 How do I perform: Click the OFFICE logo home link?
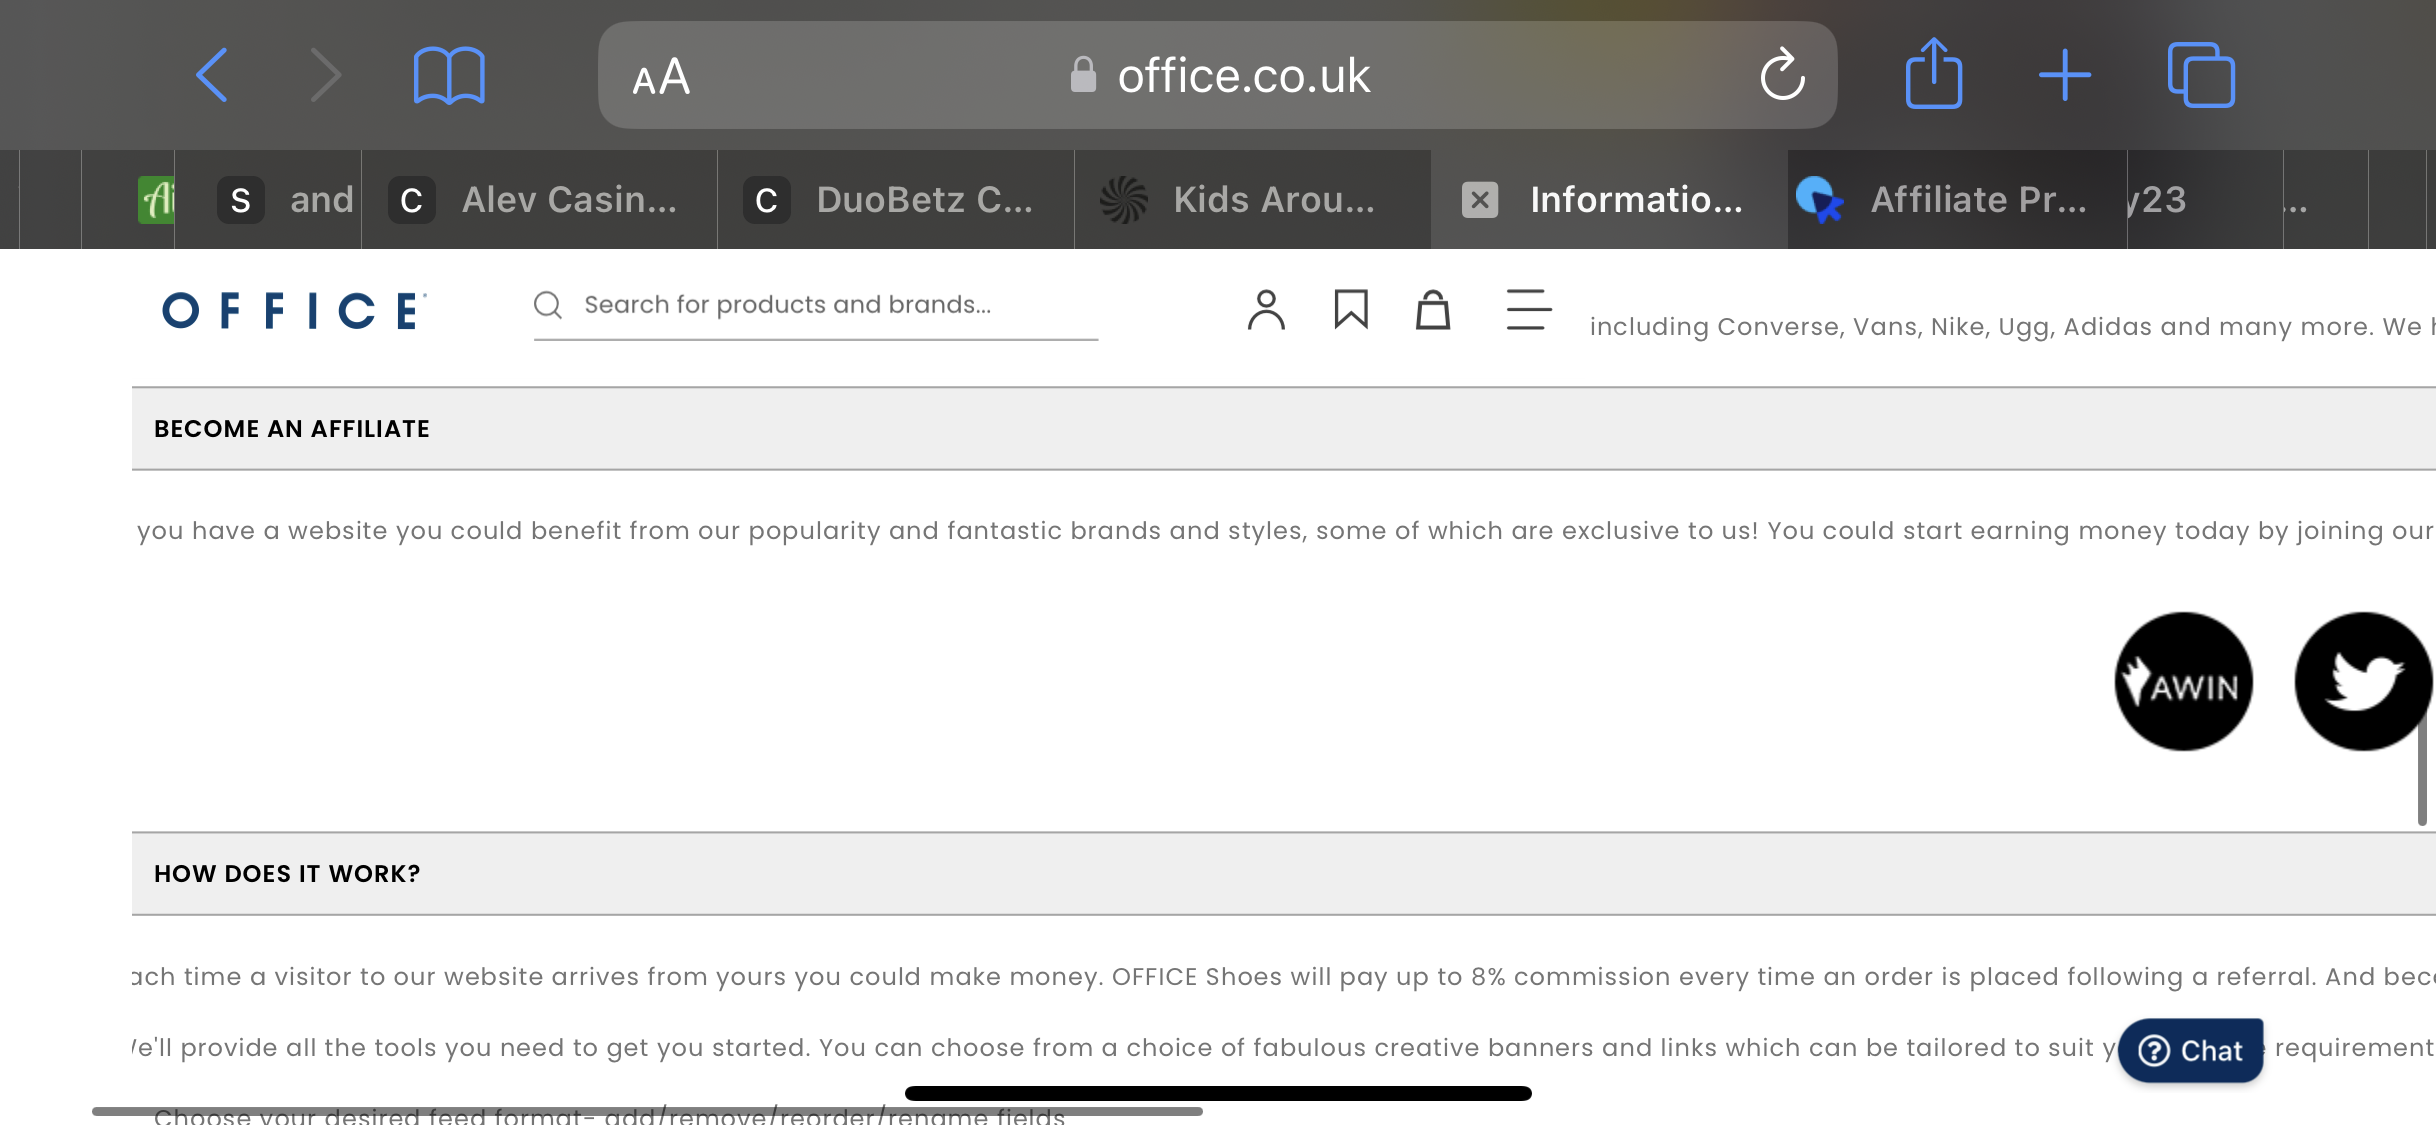tap(294, 311)
